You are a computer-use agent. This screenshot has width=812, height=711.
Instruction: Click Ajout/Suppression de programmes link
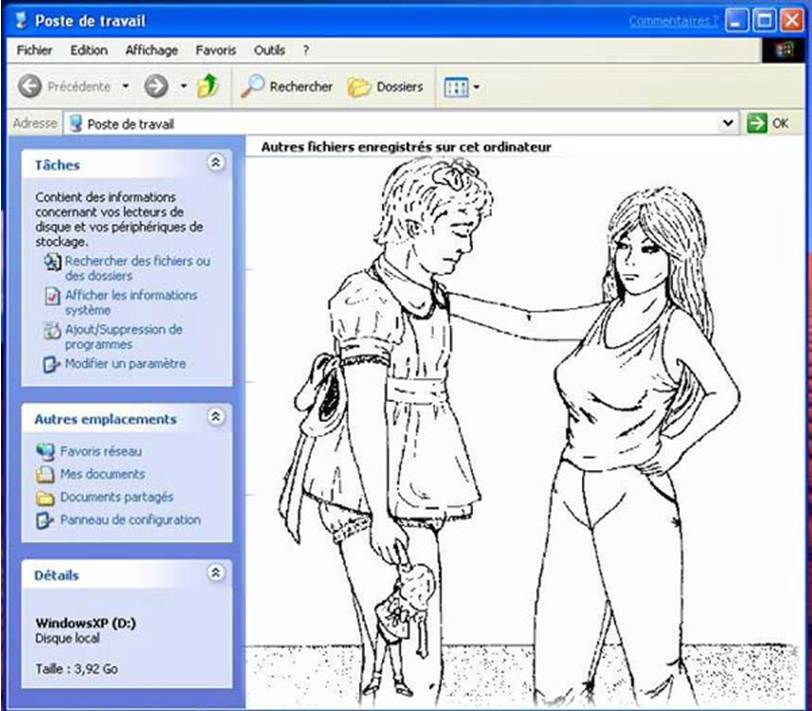[123, 336]
